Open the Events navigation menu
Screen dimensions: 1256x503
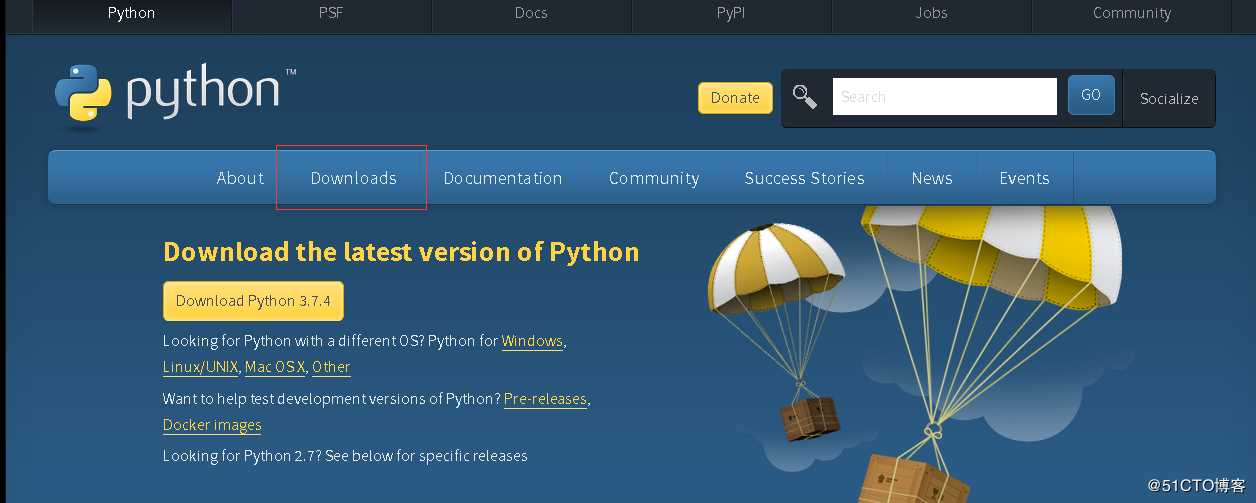click(1025, 178)
